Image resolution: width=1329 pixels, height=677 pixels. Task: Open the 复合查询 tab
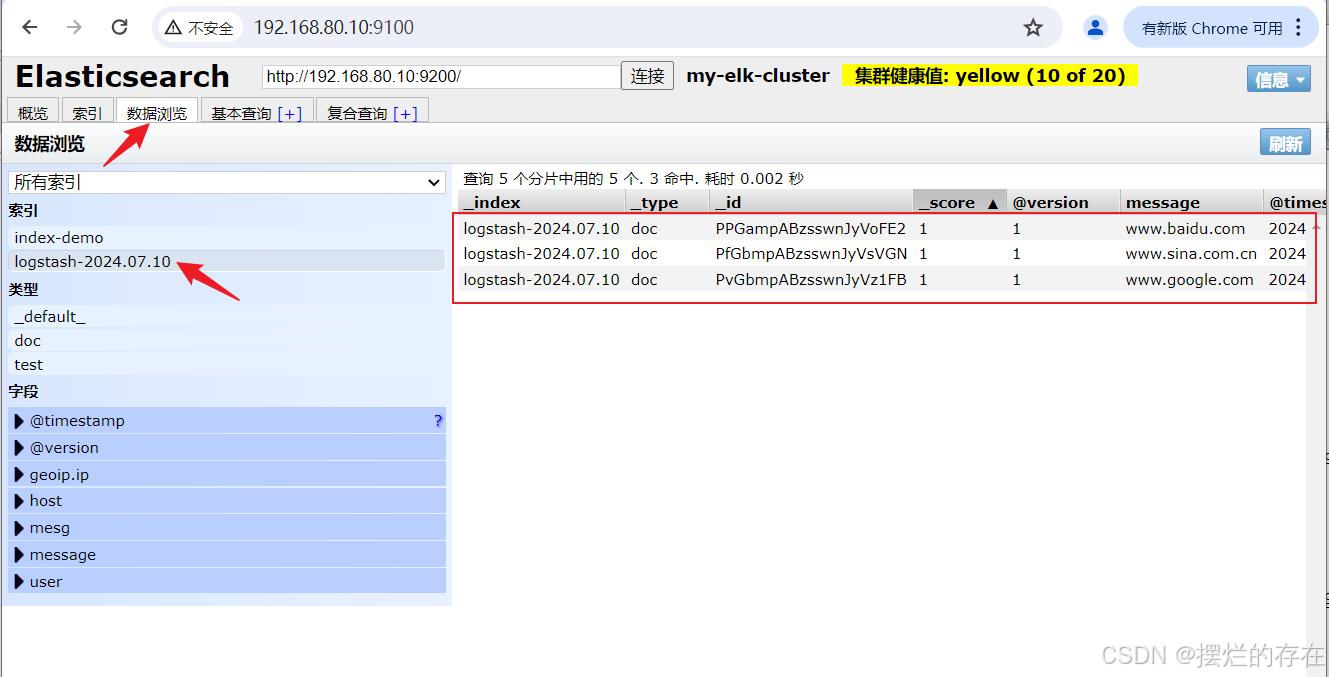point(357,114)
